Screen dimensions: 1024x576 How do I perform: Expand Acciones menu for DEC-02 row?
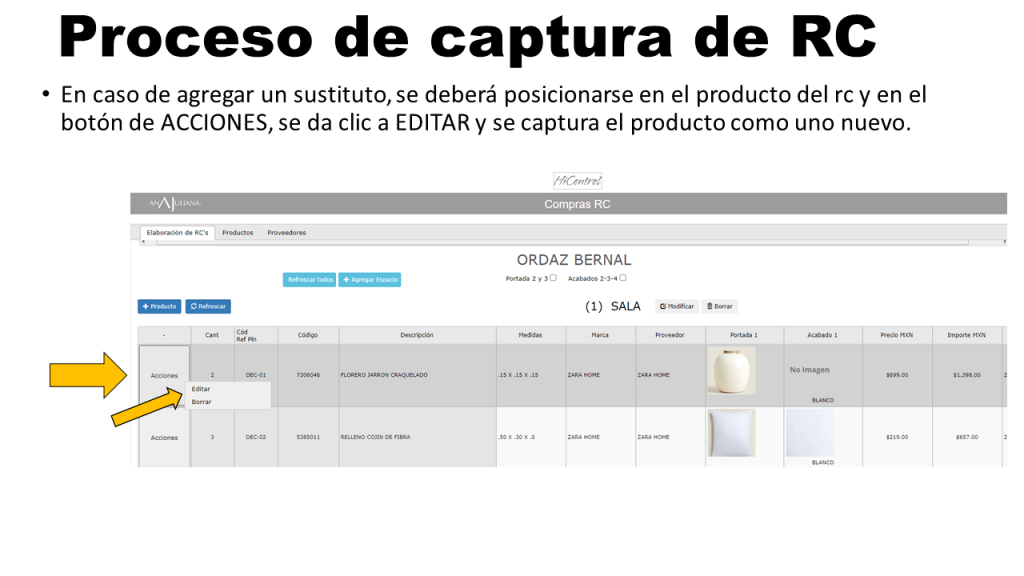coord(164,437)
